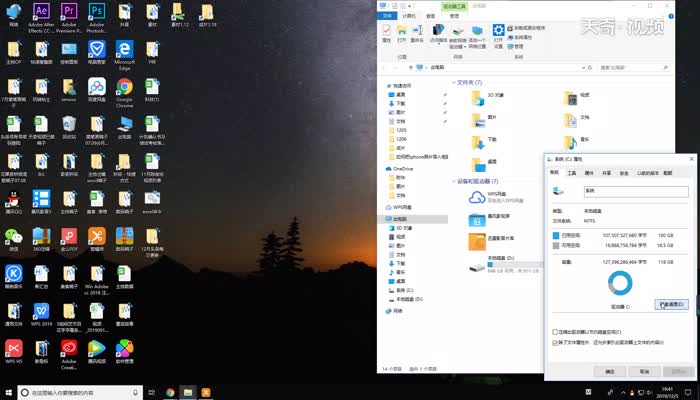Image resolution: width=700 pixels, height=400 pixels.
Task: Select 快速访问 in navigation pane
Action: [x=399, y=86]
